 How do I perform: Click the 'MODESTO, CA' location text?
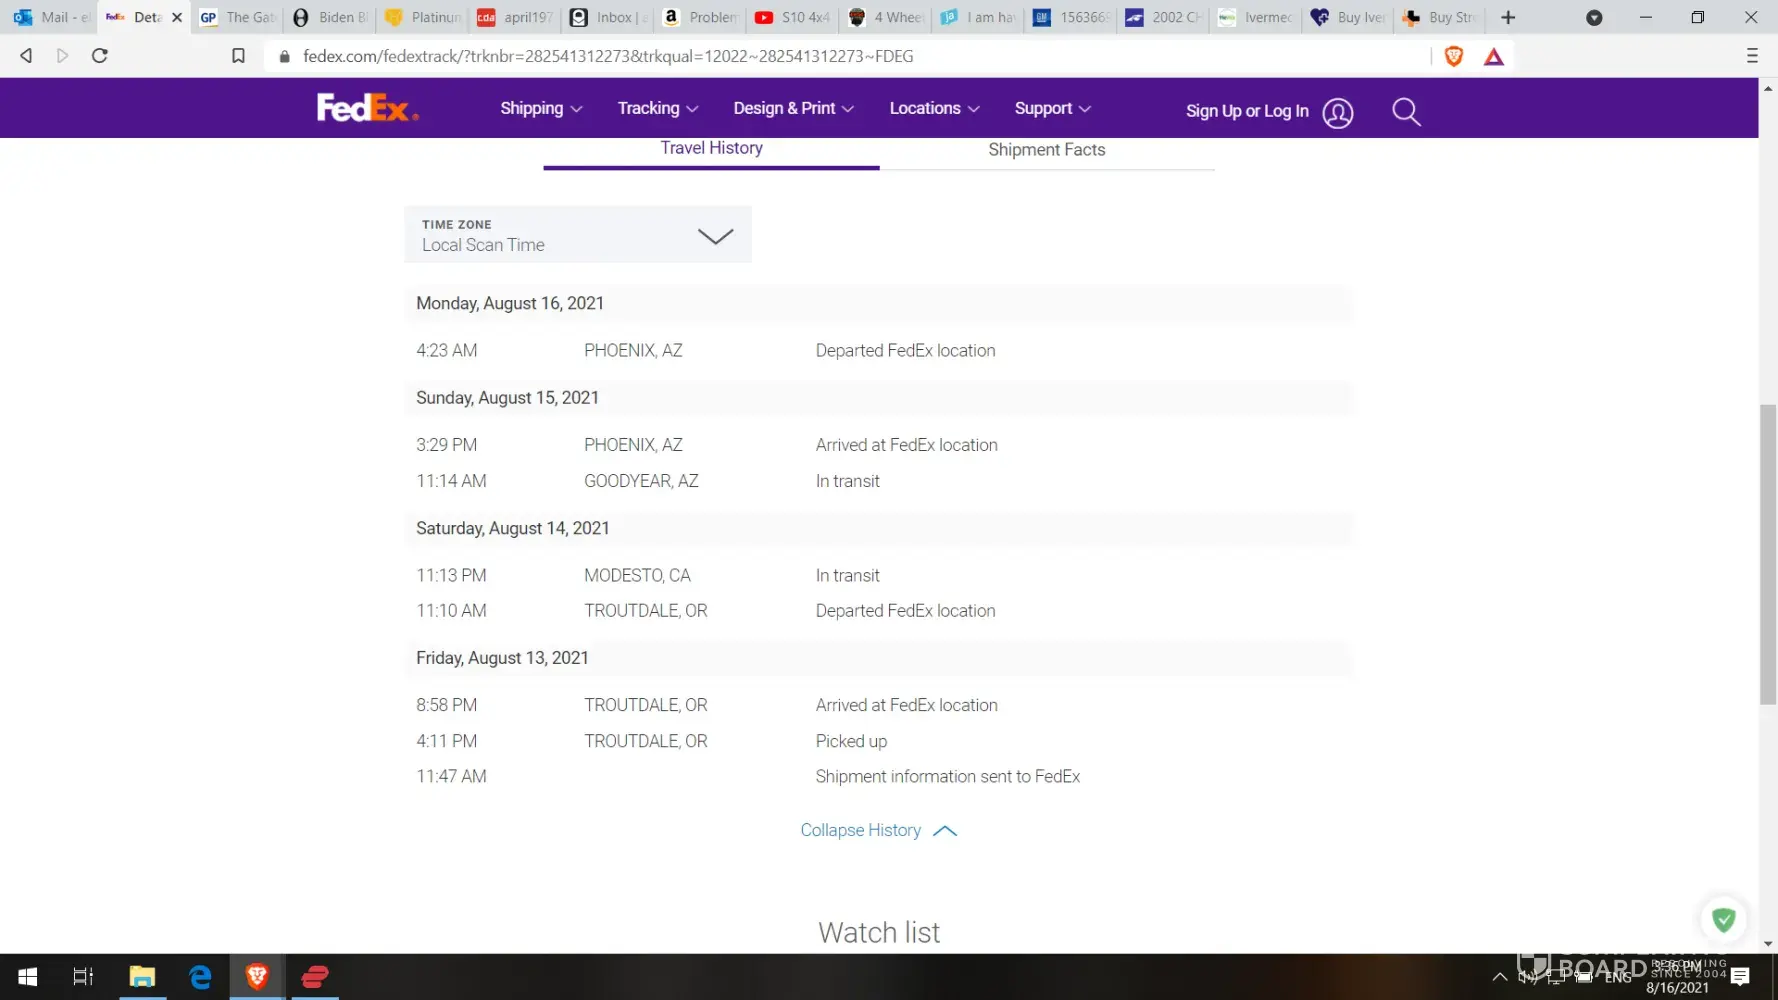[637, 575]
